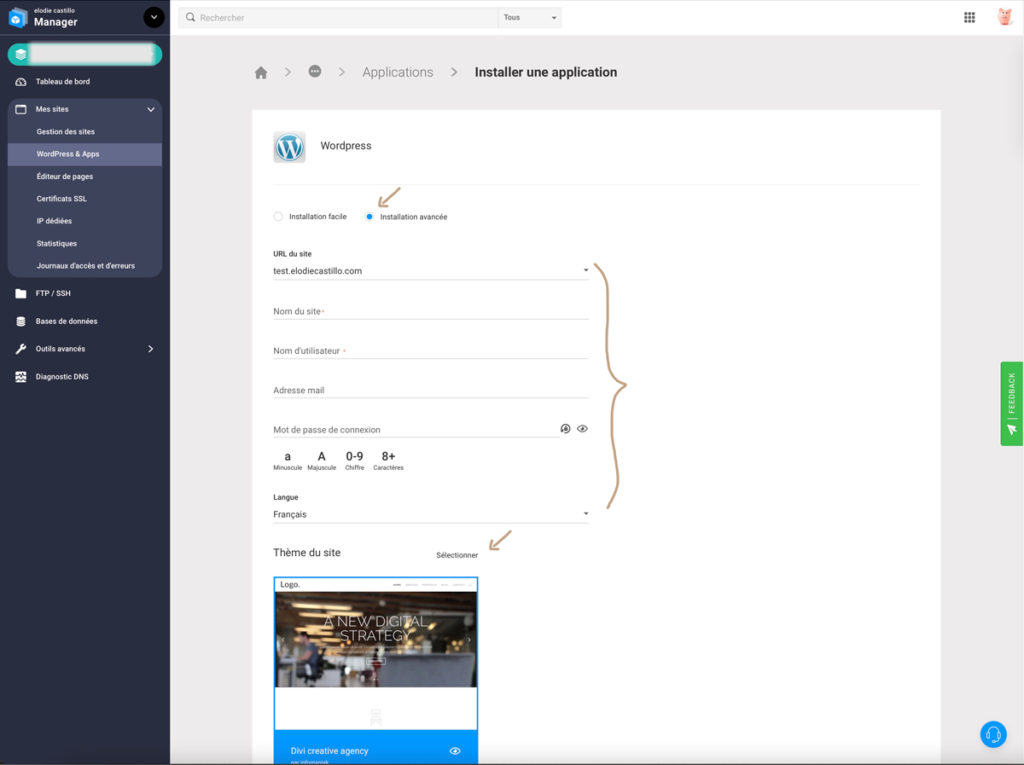Open Diagnostic DNS

pyautogui.click(x=62, y=377)
